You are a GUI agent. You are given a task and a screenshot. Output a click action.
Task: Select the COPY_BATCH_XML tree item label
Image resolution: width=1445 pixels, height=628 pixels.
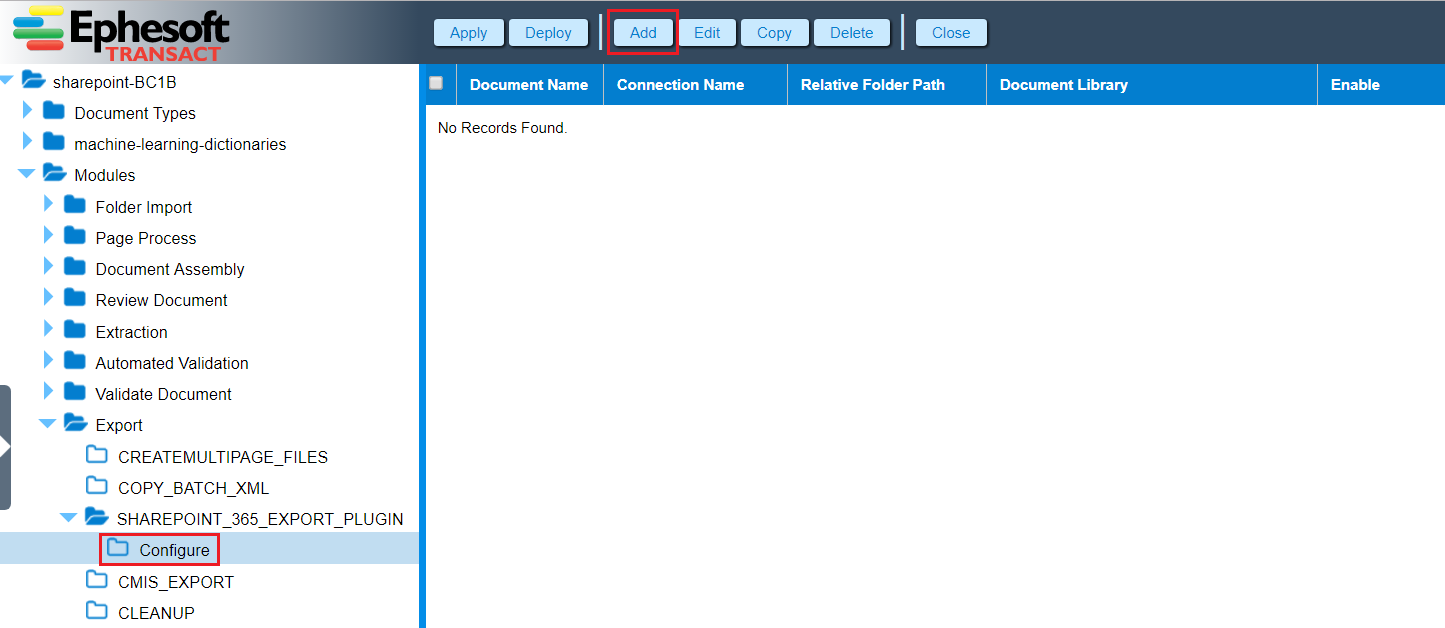coord(193,488)
